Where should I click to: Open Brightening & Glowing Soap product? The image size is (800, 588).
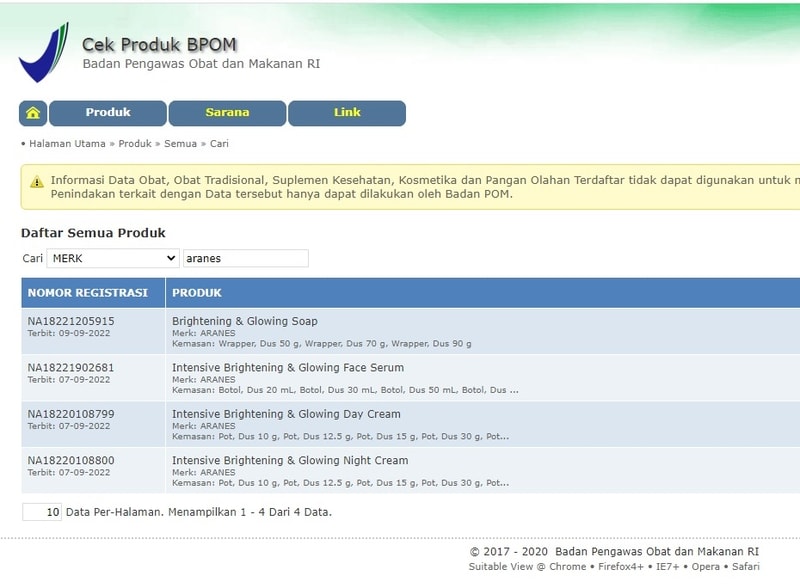[x=244, y=321]
